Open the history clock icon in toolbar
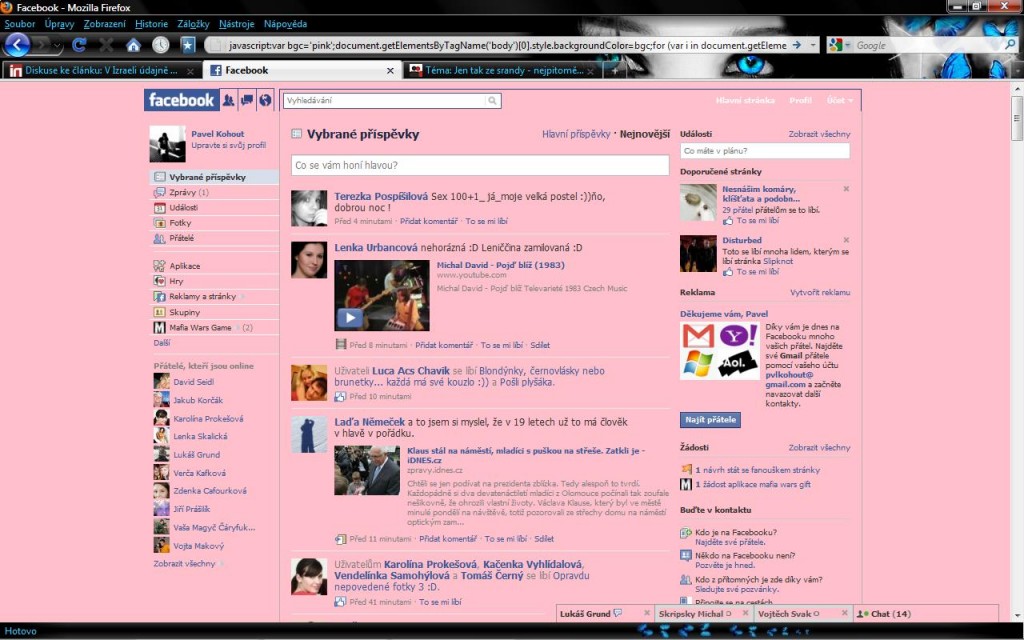 click(161, 45)
